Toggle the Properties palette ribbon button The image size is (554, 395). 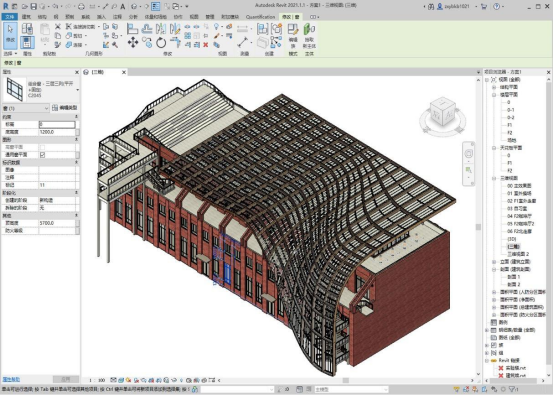click(x=27, y=42)
